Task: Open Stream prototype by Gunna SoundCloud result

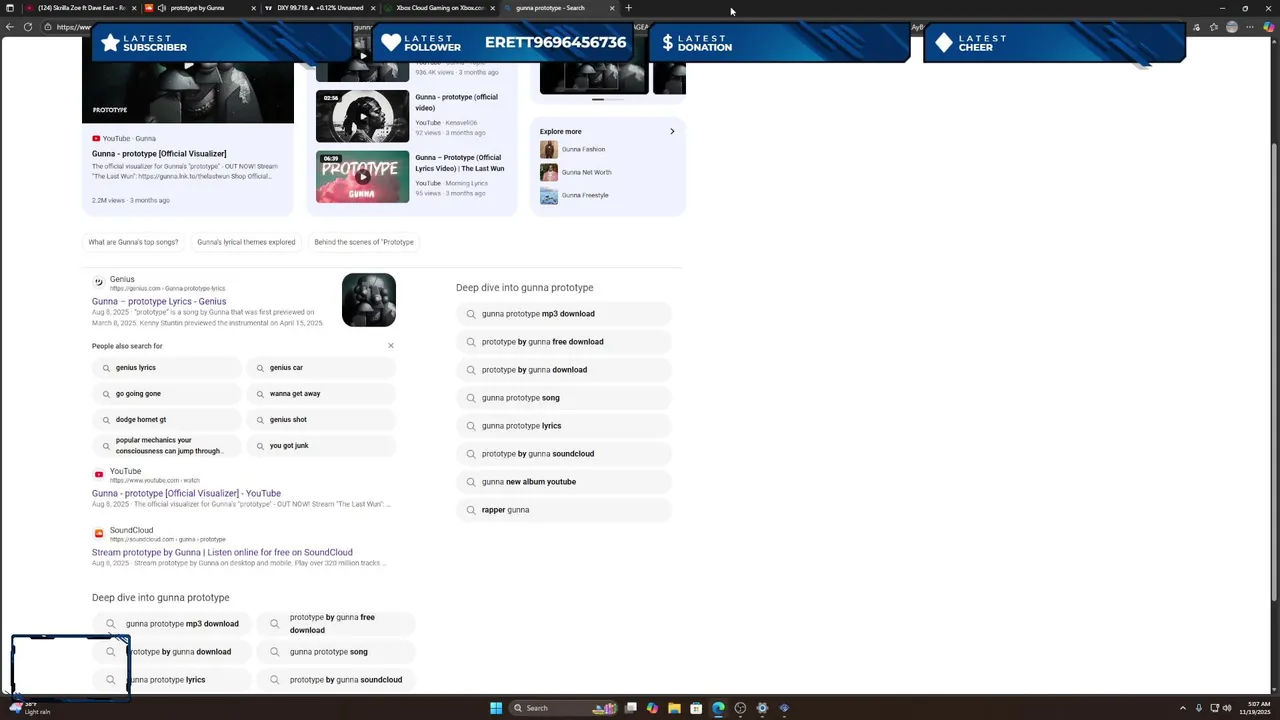Action: tap(222, 552)
